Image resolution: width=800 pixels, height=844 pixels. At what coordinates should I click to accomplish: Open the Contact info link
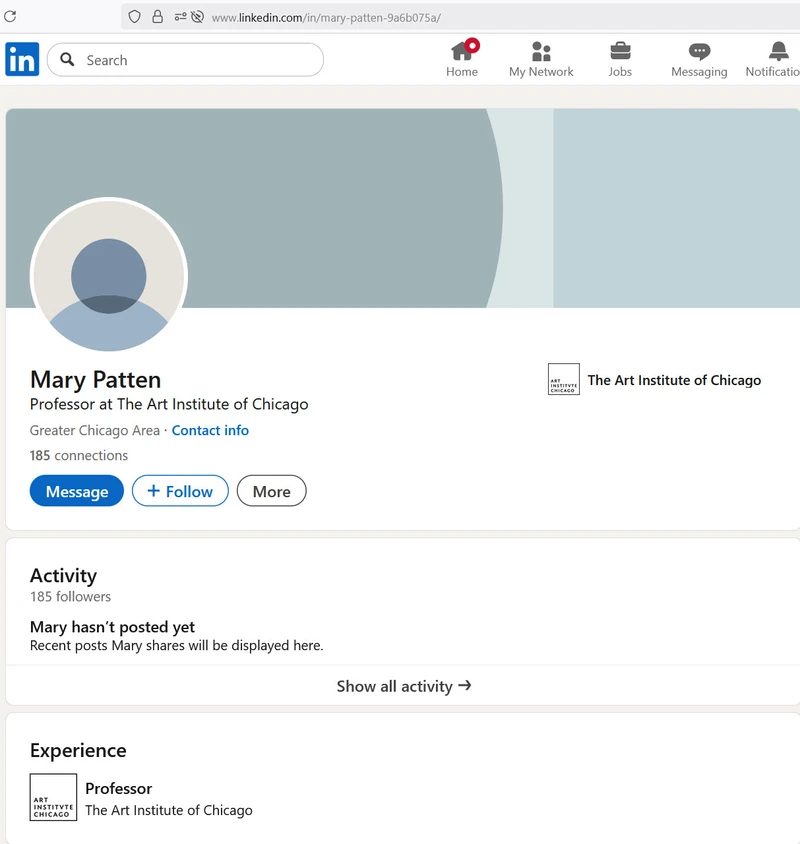[210, 431]
